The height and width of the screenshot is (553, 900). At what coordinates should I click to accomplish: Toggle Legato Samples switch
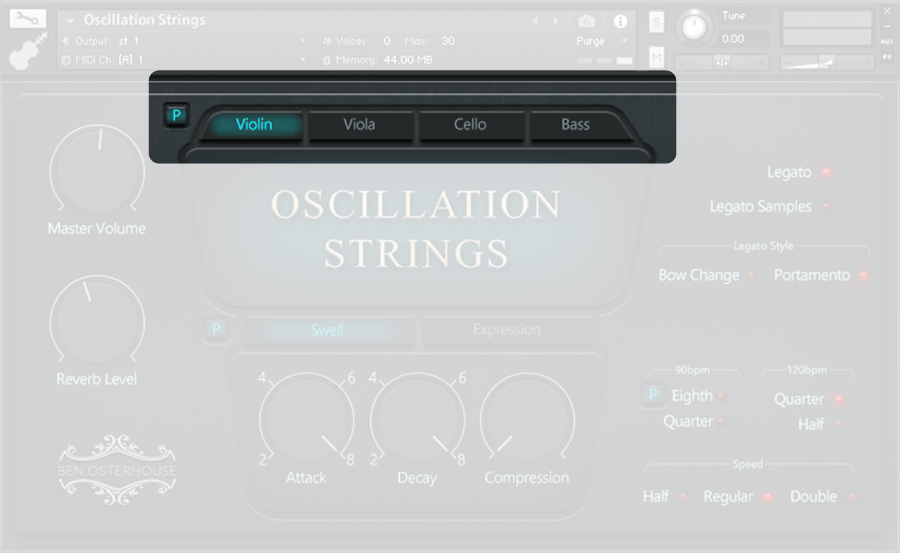827,207
